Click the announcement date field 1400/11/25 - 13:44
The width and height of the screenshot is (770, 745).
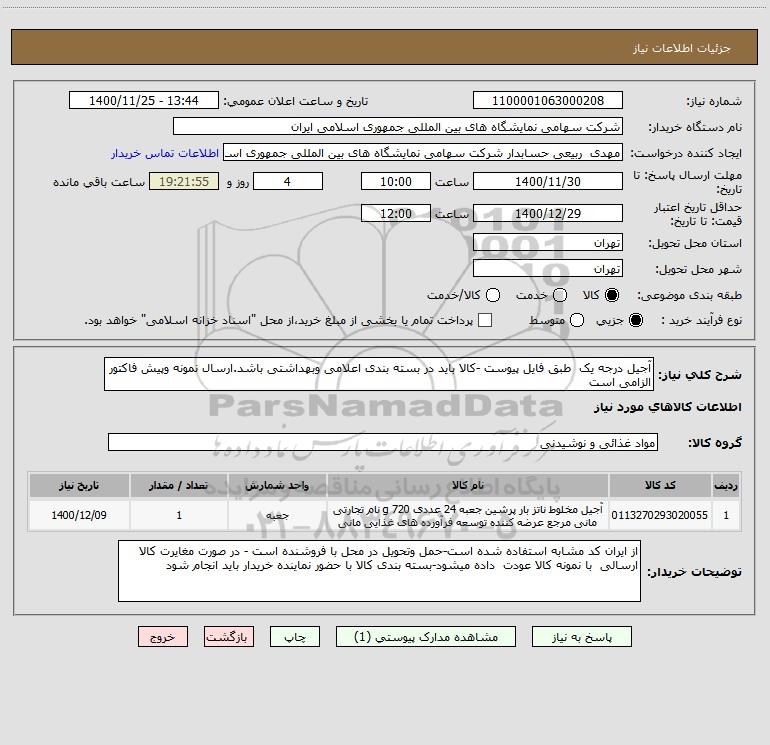point(143,101)
